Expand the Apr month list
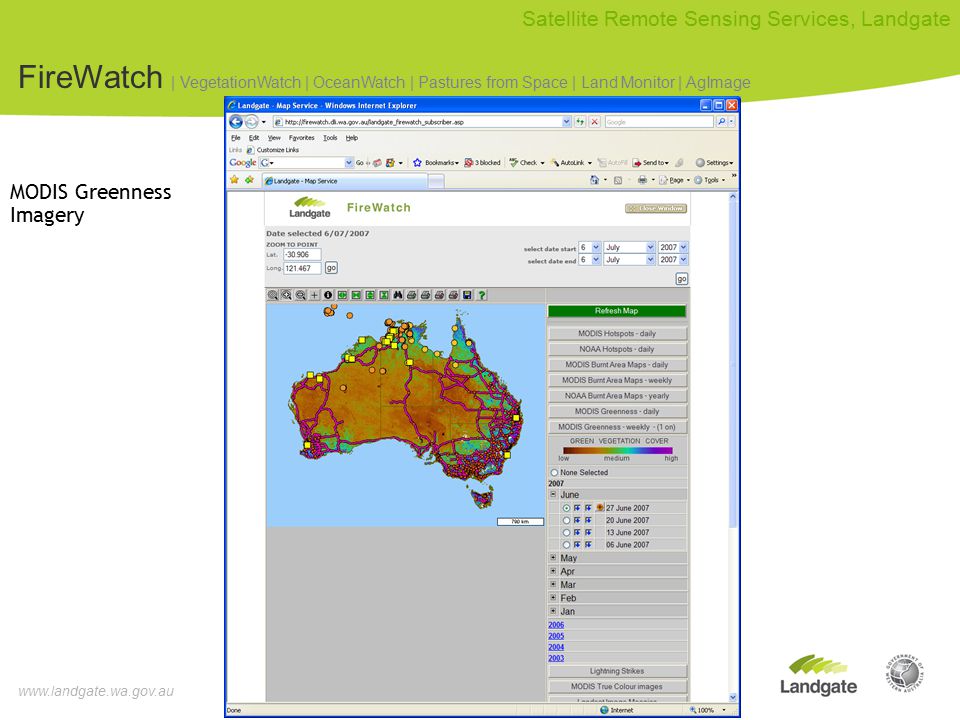 pyautogui.click(x=553, y=571)
